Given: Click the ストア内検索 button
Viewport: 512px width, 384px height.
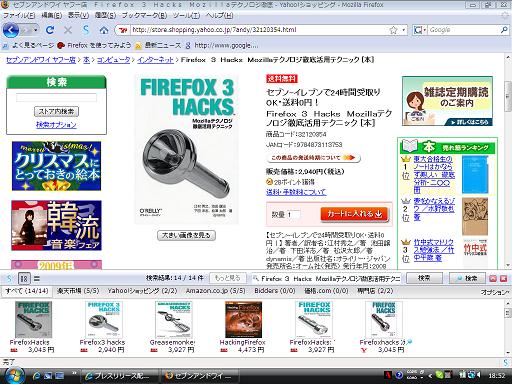Looking at the screenshot, I should [56, 111].
